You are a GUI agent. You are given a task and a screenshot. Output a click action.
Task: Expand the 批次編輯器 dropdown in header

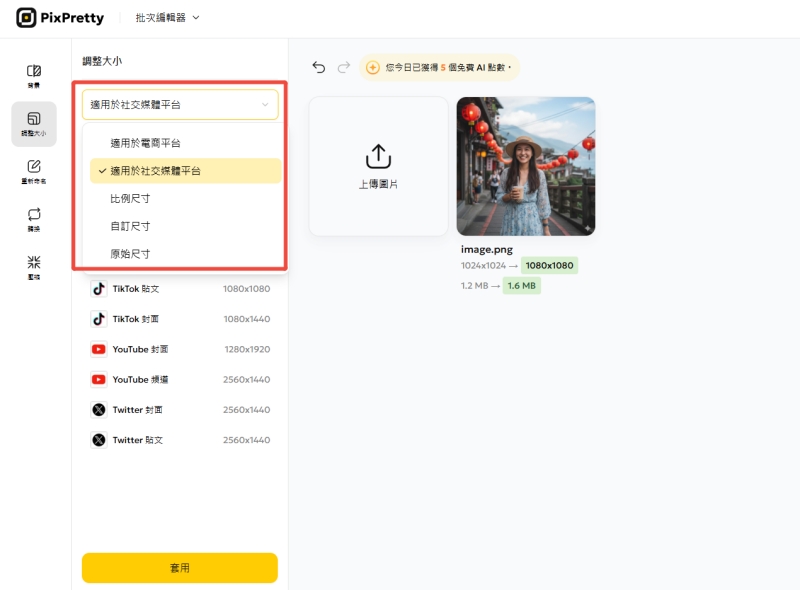click(x=167, y=18)
